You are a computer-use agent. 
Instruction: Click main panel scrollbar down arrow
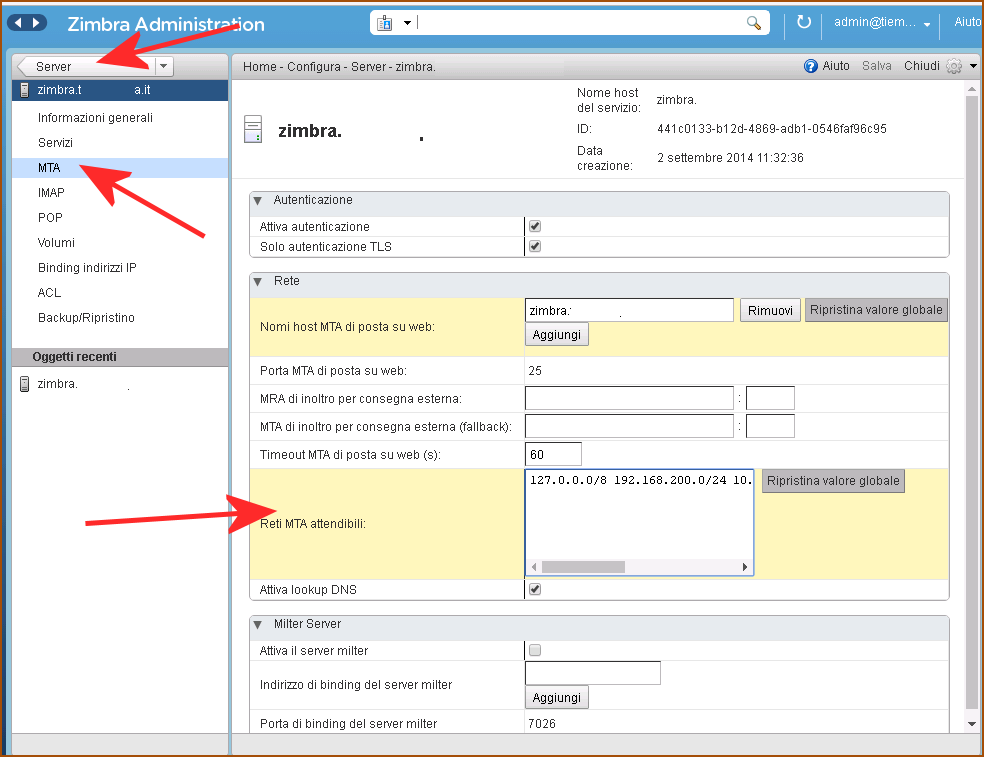pyautogui.click(x=972, y=724)
